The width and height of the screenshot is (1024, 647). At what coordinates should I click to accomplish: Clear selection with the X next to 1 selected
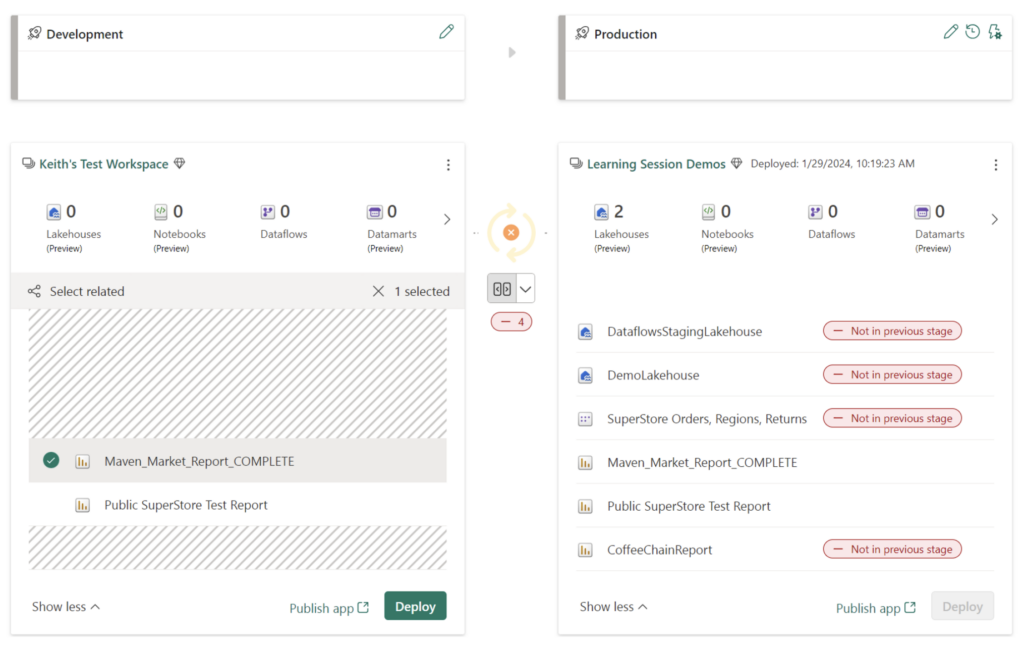point(378,291)
